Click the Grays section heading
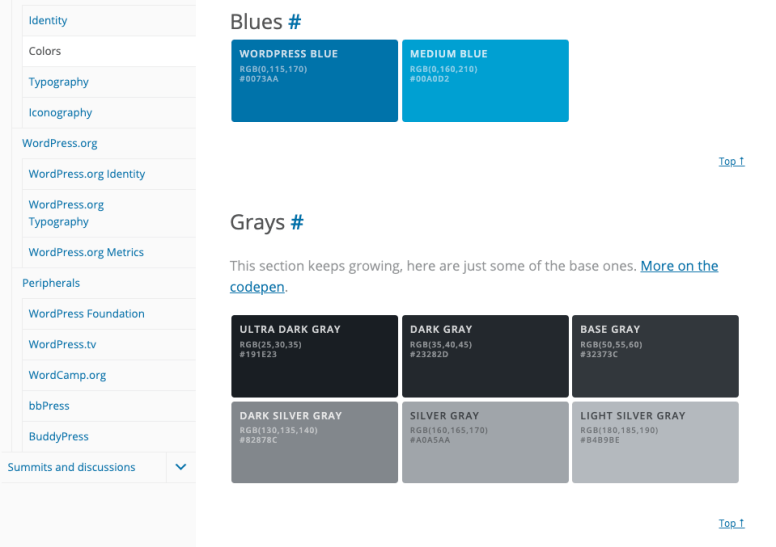Image resolution: width=776 pixels, height=547 pixels. tap(257, 222)
